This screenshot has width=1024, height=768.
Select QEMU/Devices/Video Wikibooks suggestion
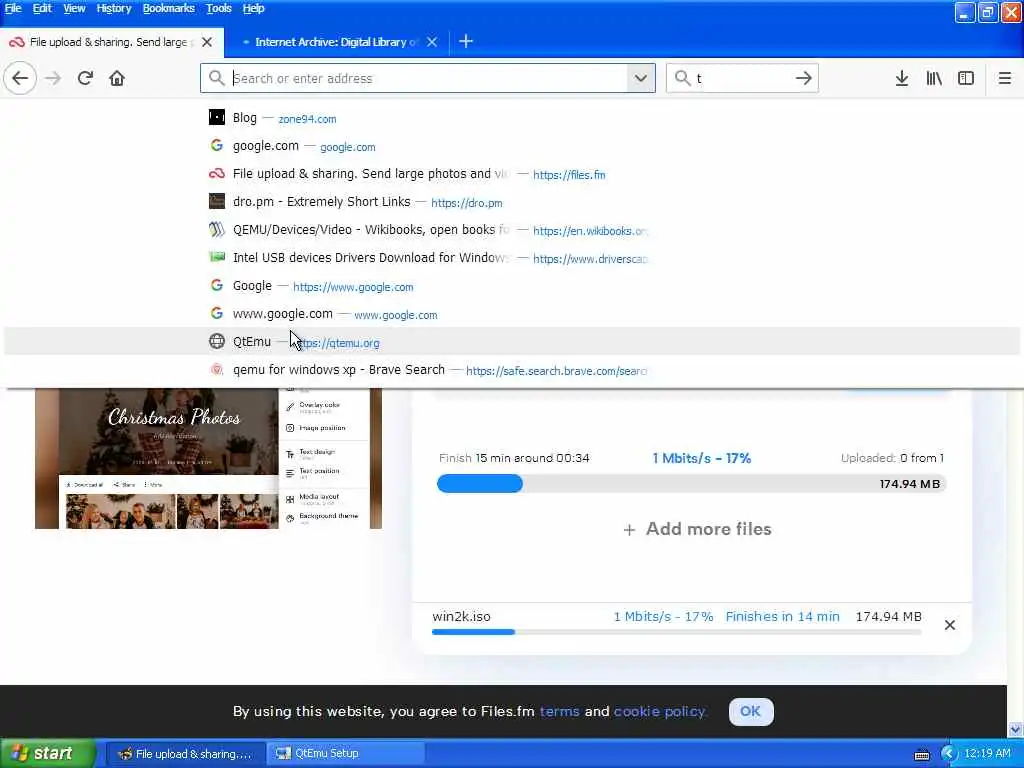(511, 230)
